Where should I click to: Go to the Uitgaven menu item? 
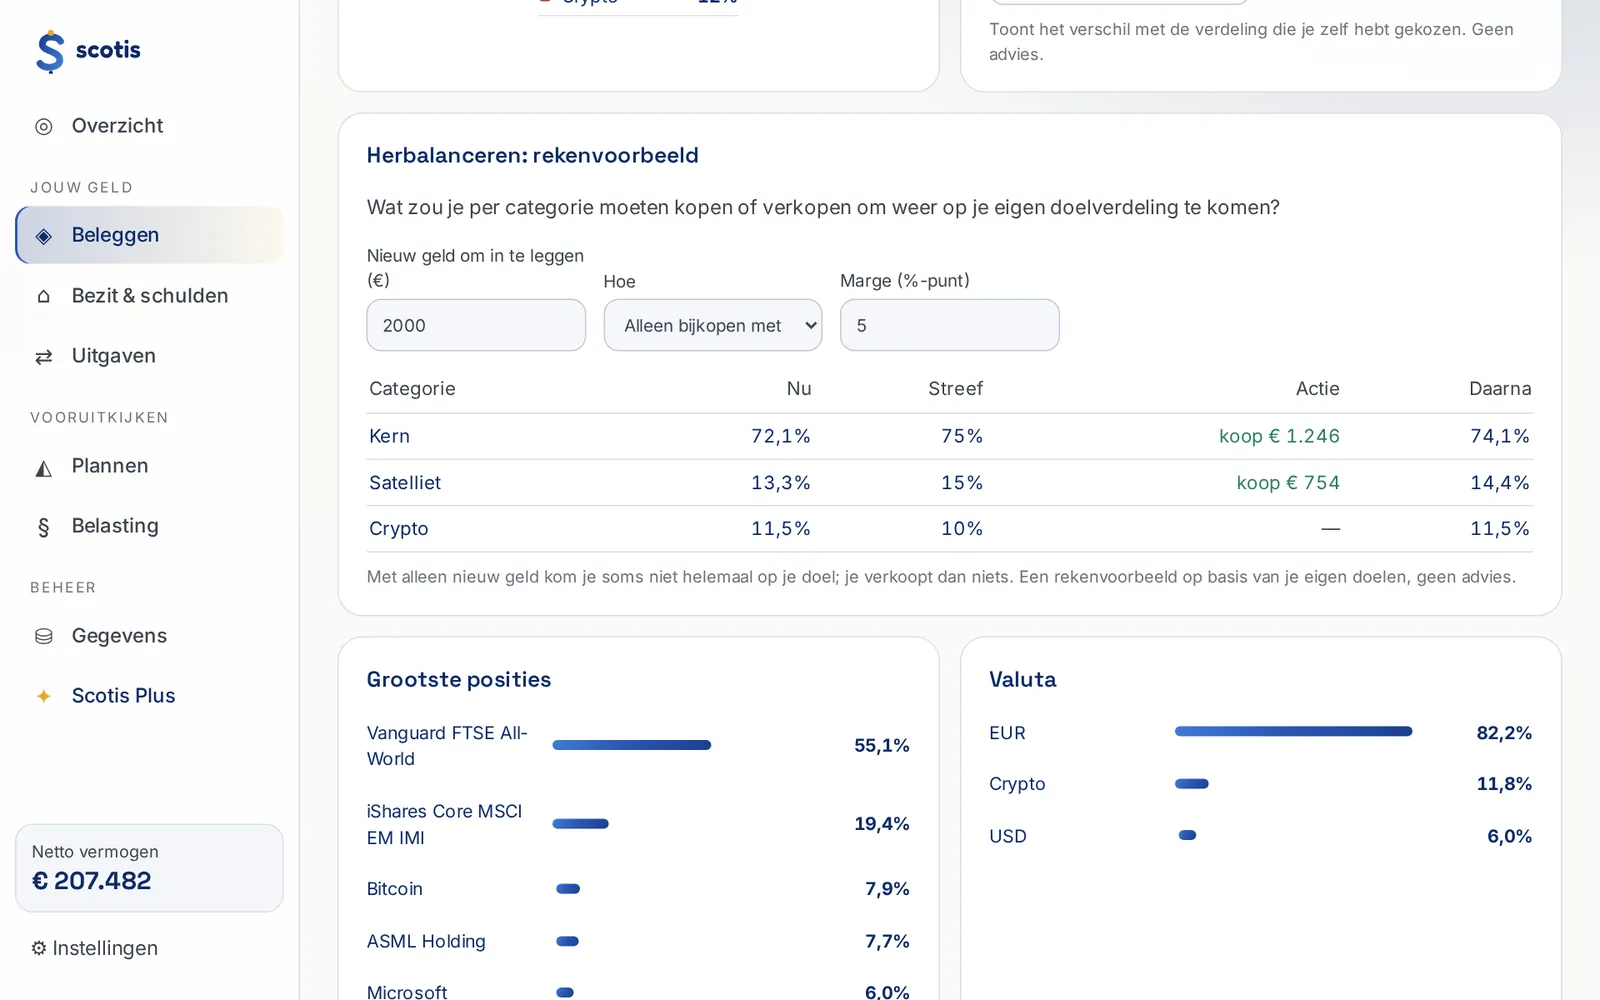(x=149, y=356)
